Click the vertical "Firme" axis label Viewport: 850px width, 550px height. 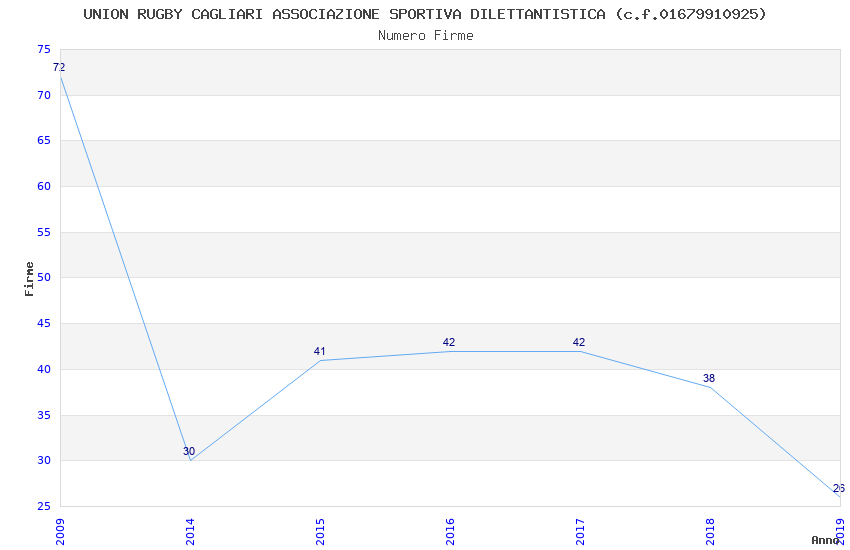29,278
